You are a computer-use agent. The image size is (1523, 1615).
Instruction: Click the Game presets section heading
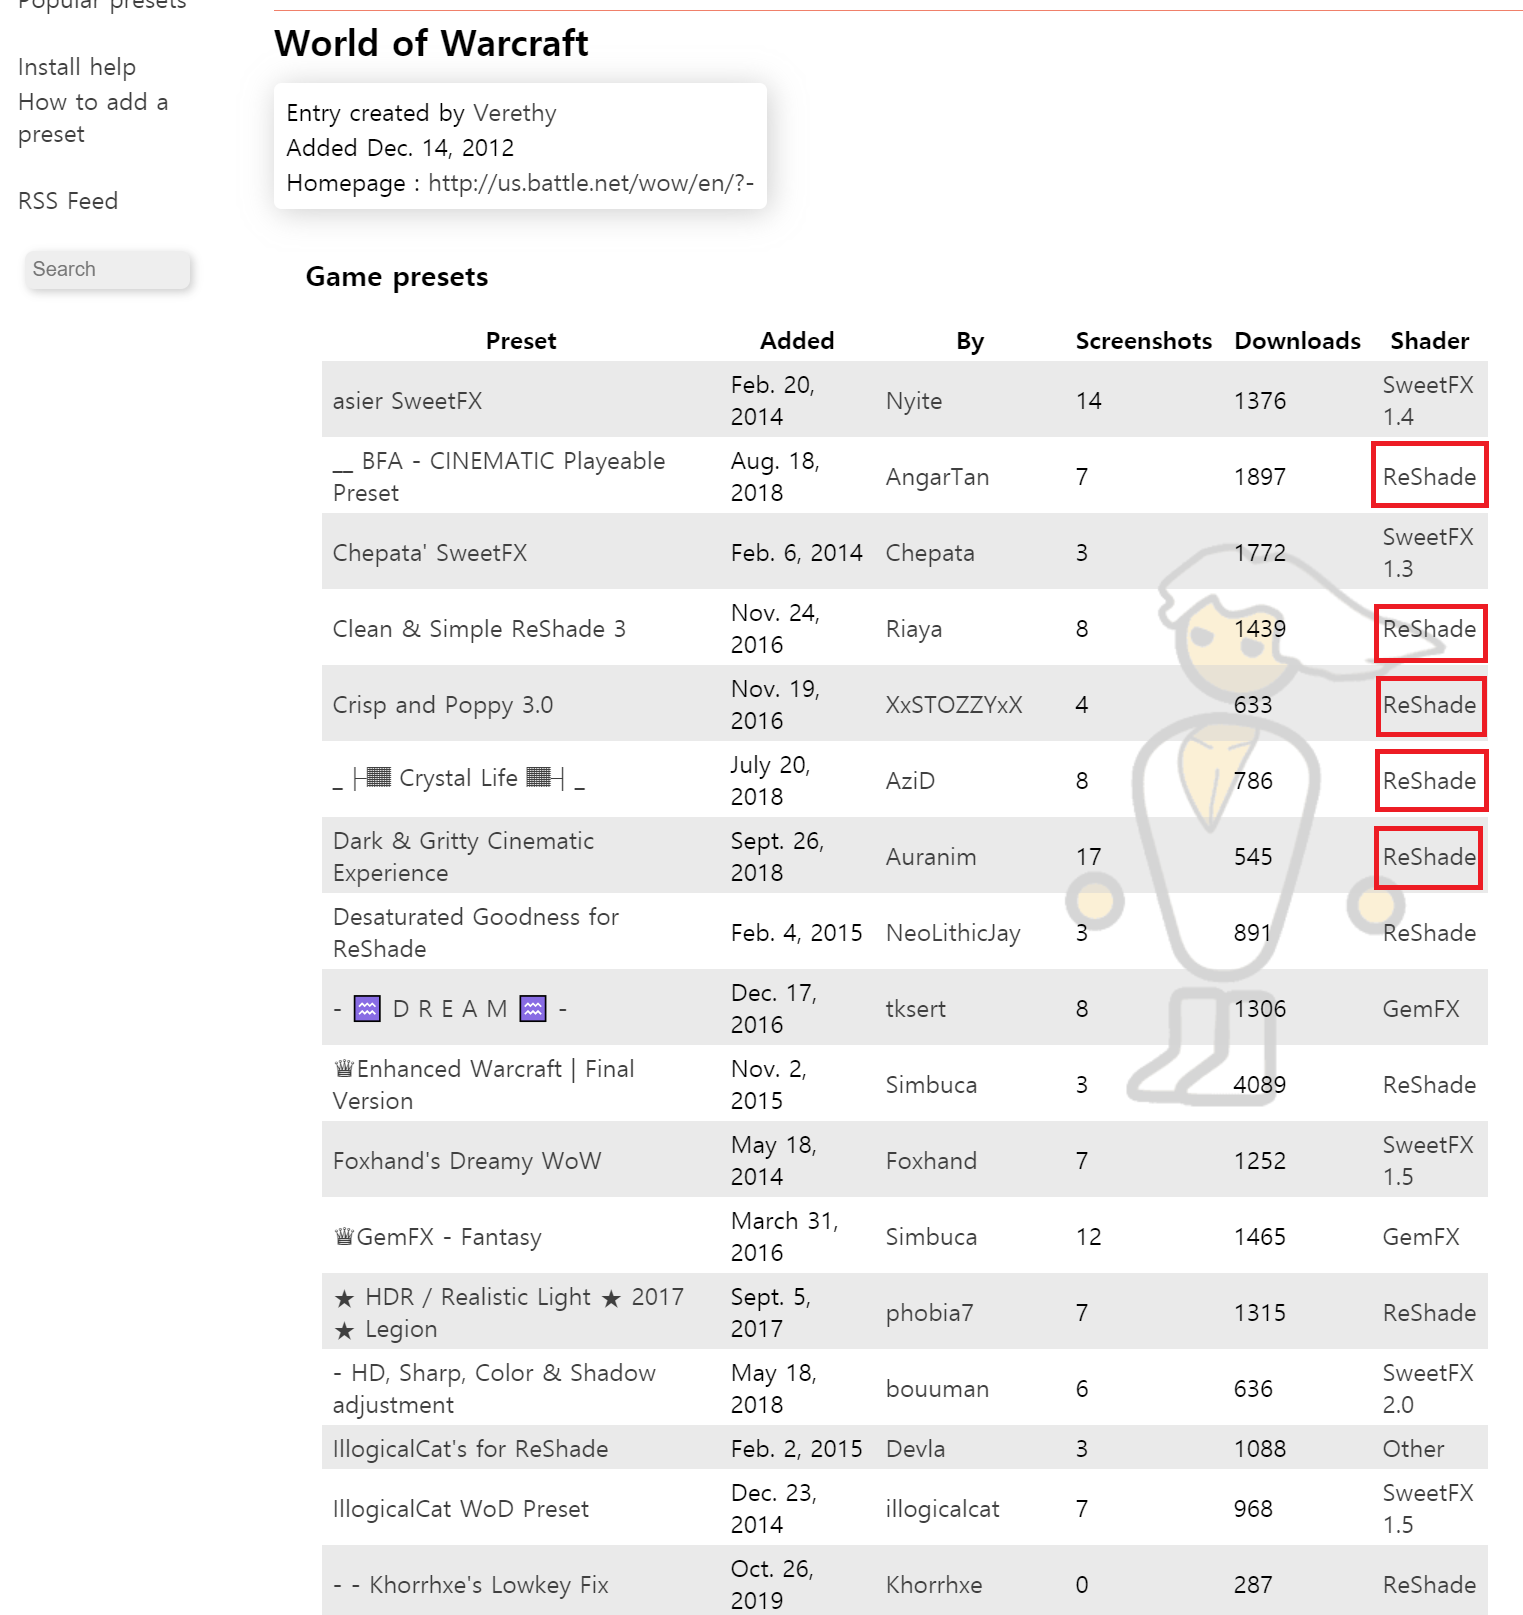click(x=397, y=277)
